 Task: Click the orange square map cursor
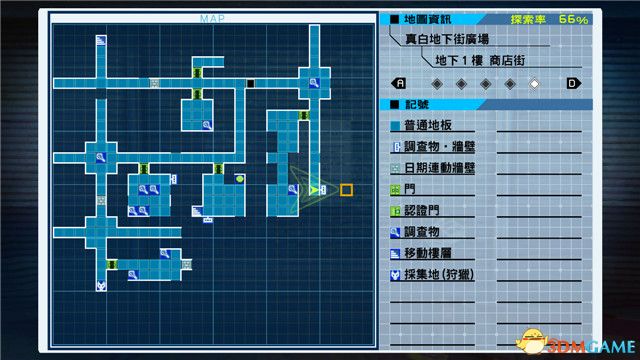[346, 190]
